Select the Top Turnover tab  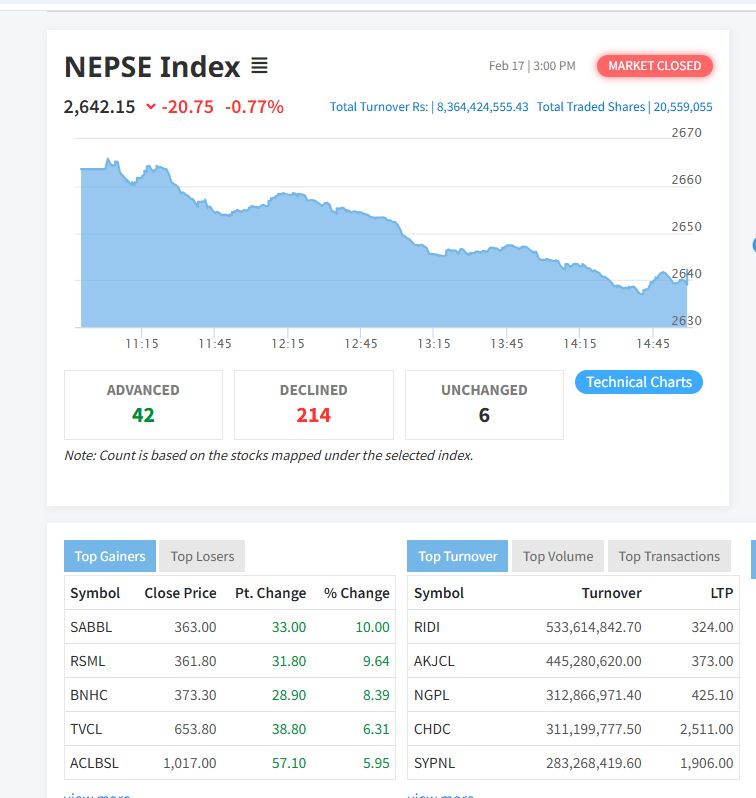click(x=456, y=556)
